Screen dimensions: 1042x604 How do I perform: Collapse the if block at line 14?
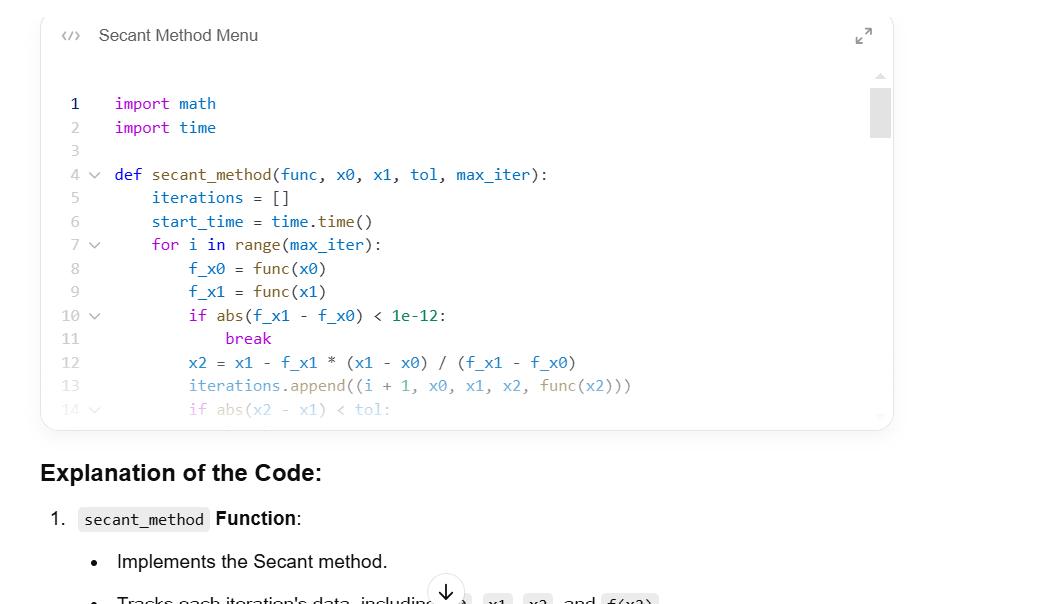coord(95,410)
